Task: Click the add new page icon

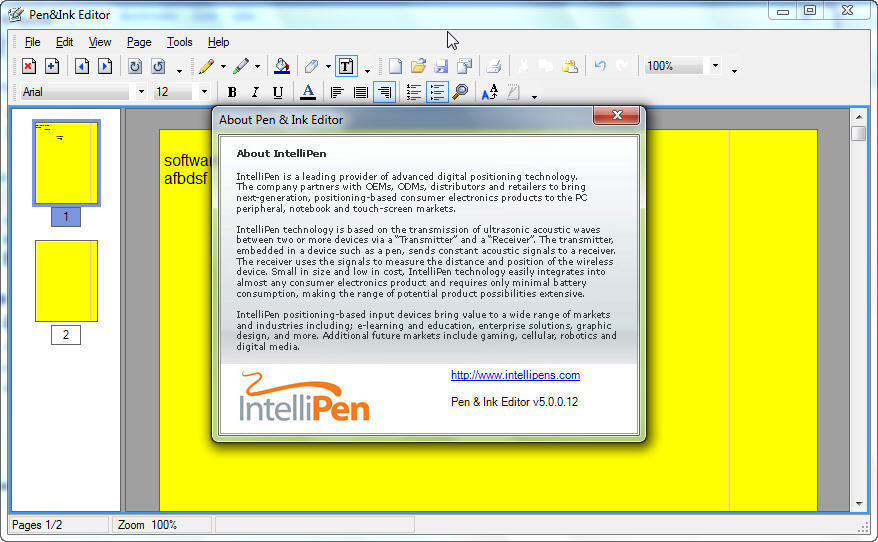Action: tap(52, 67)
